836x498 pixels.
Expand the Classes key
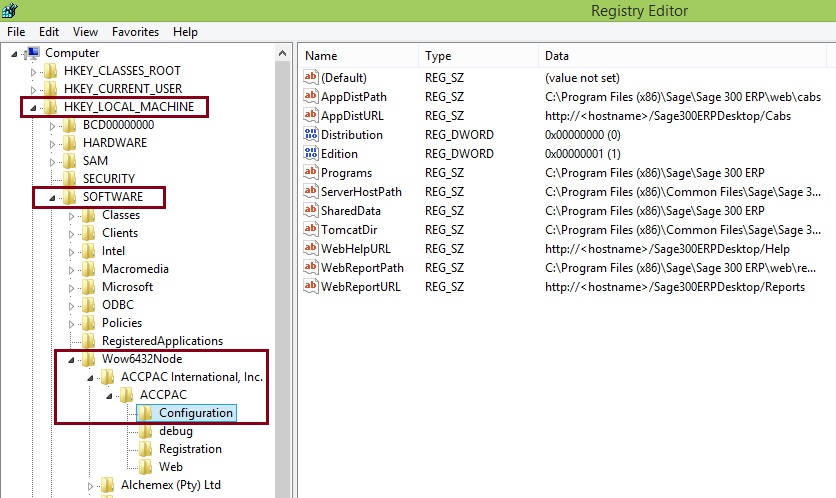tap(71, 216)
